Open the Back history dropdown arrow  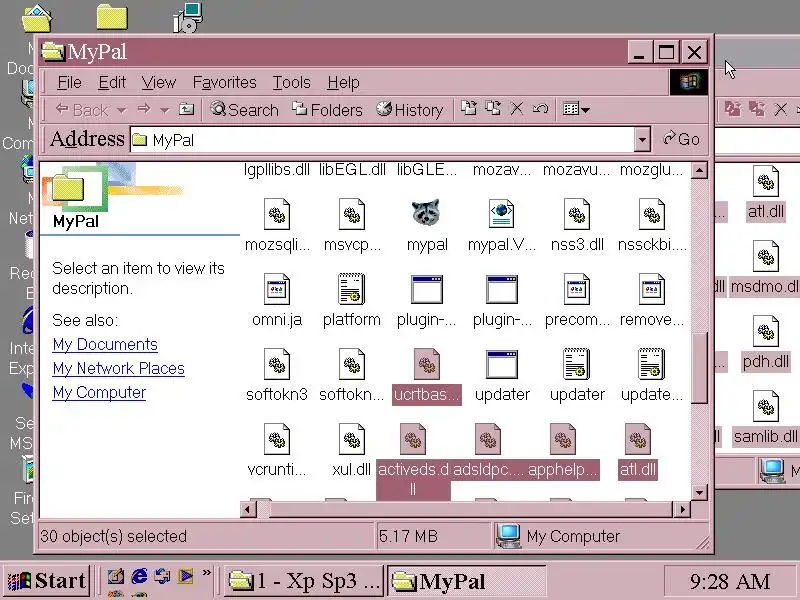point(121,110)
